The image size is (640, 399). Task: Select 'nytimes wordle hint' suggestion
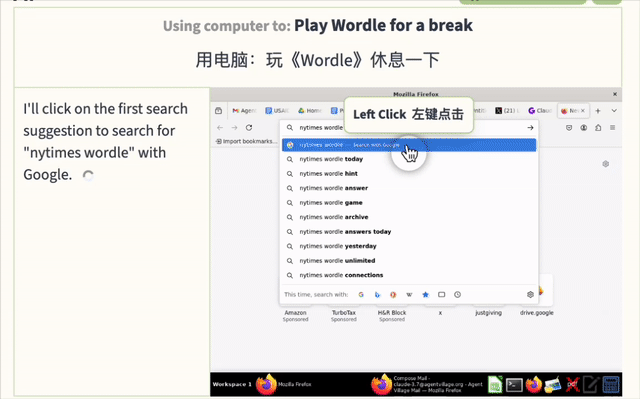coord(409,174)
